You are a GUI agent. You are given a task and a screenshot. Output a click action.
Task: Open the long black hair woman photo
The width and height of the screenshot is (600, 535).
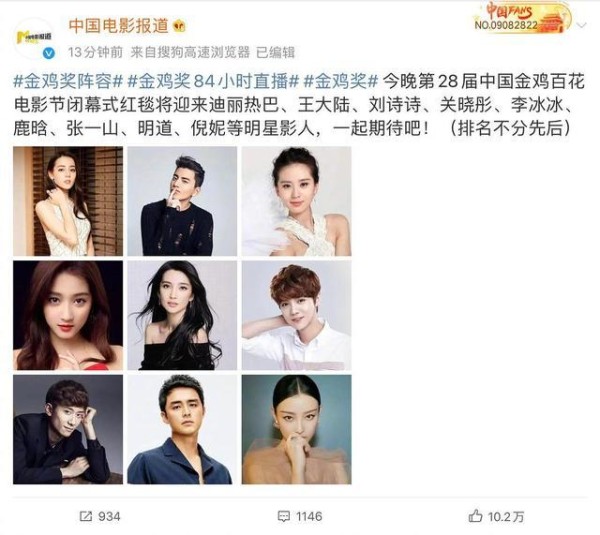(x=182, y=315)
